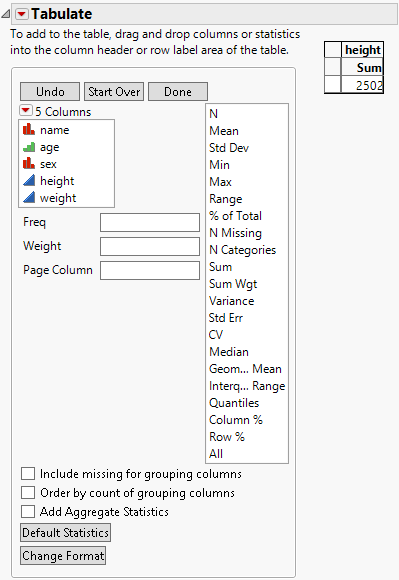Select the Interq... Range statistic
This screenshot has height=580, width=399.
tap(247, 386)
